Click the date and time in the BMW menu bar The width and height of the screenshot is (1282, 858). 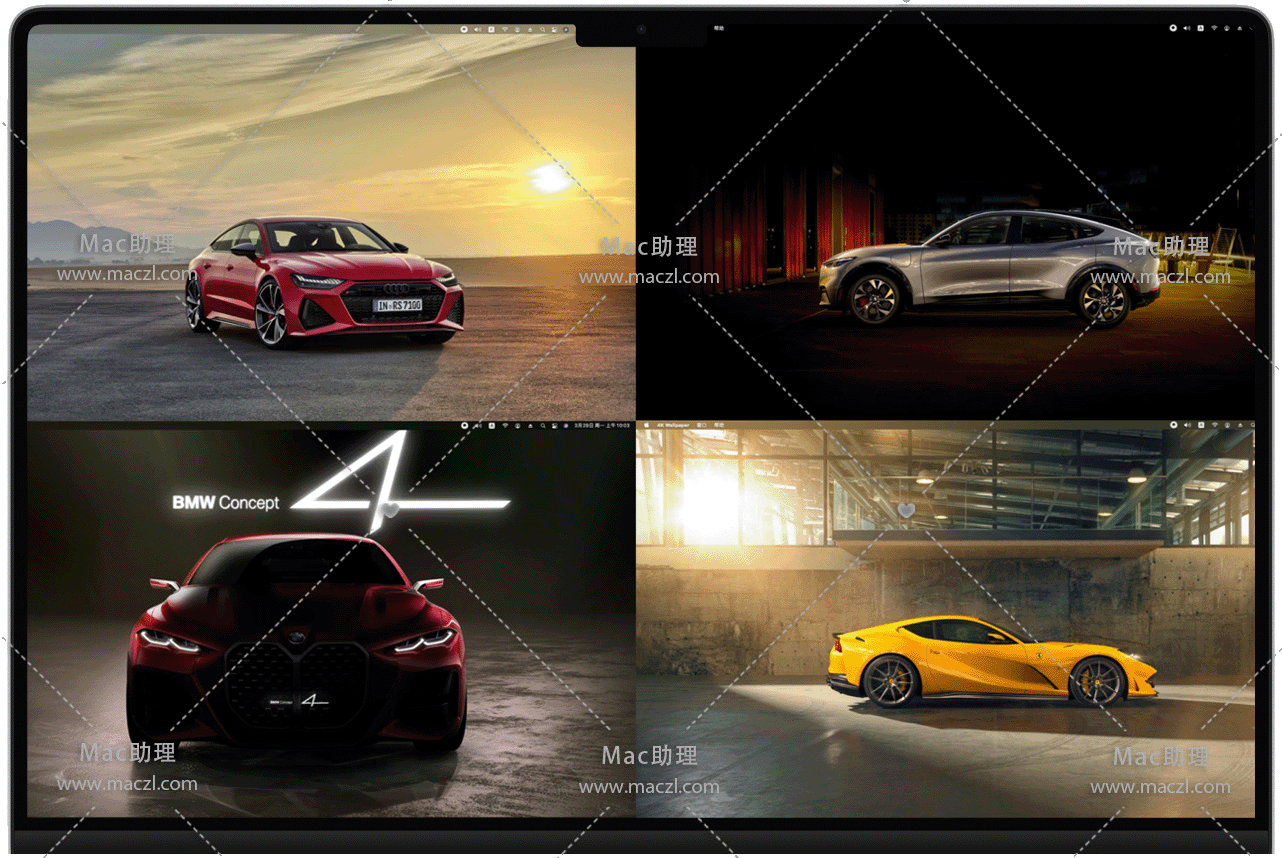(x=600, y=426)
